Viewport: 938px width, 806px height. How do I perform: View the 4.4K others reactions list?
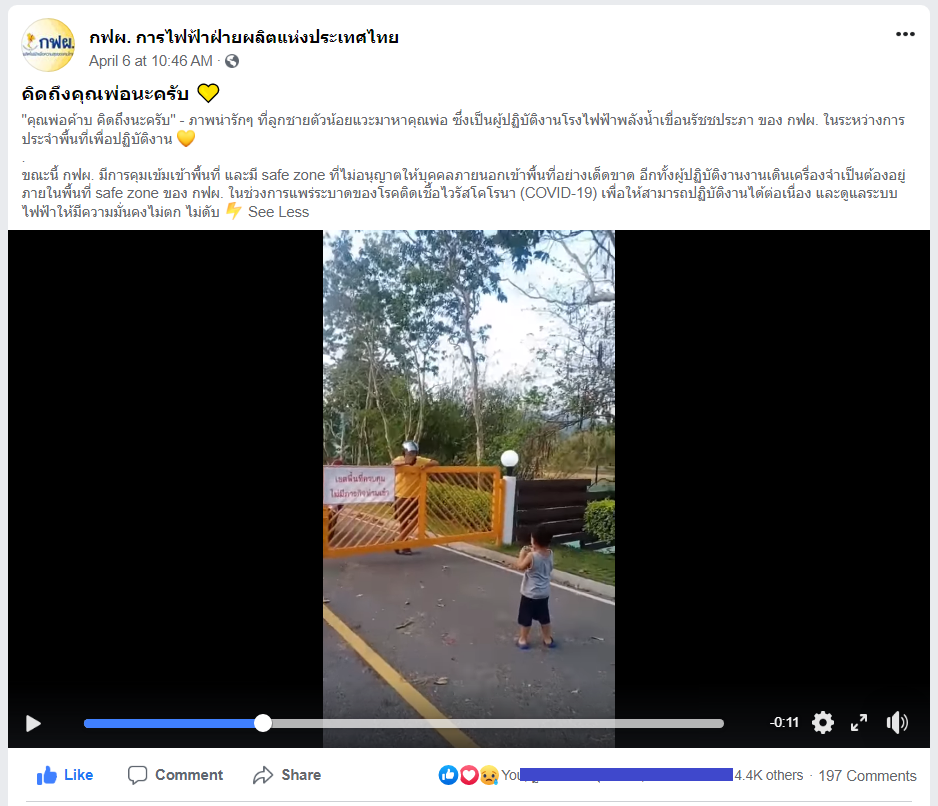pos(769,775)
